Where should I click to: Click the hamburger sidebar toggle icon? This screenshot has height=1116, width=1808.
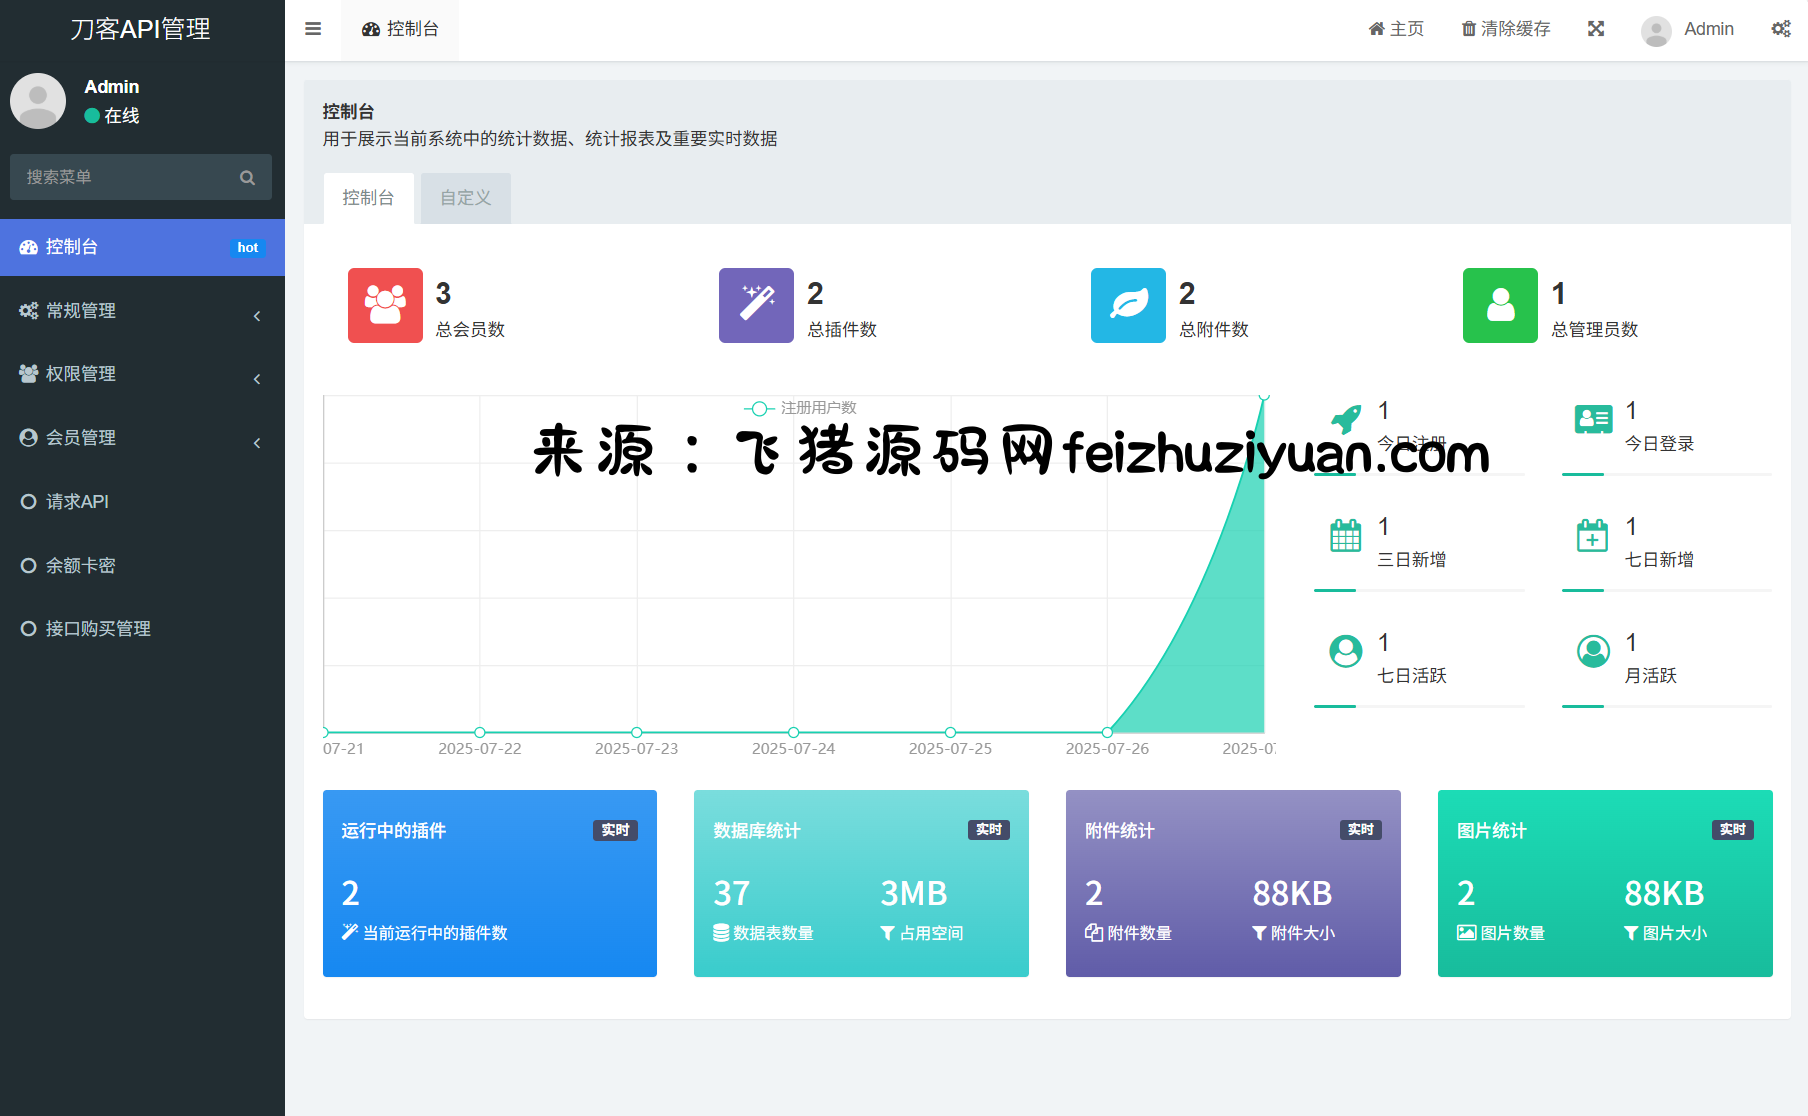click(313, 29)
